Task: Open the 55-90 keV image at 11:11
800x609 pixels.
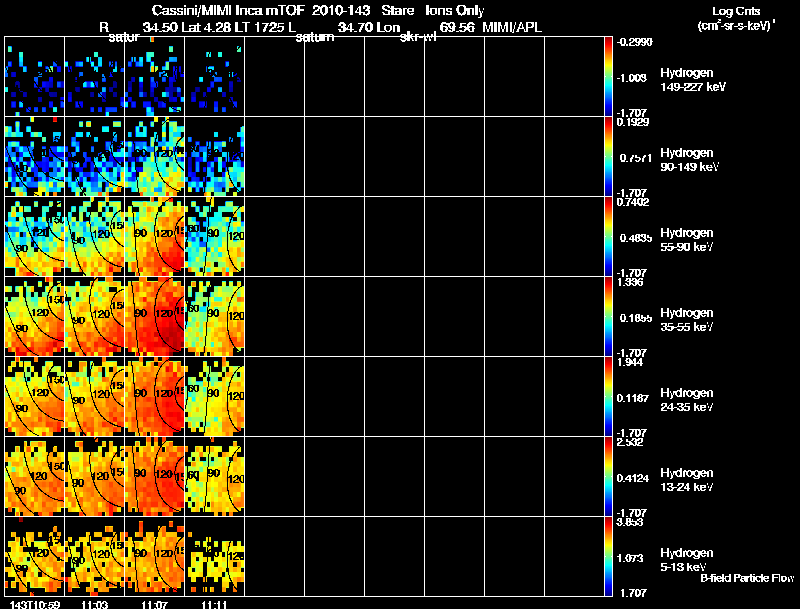Action: [x=215, y=237]
